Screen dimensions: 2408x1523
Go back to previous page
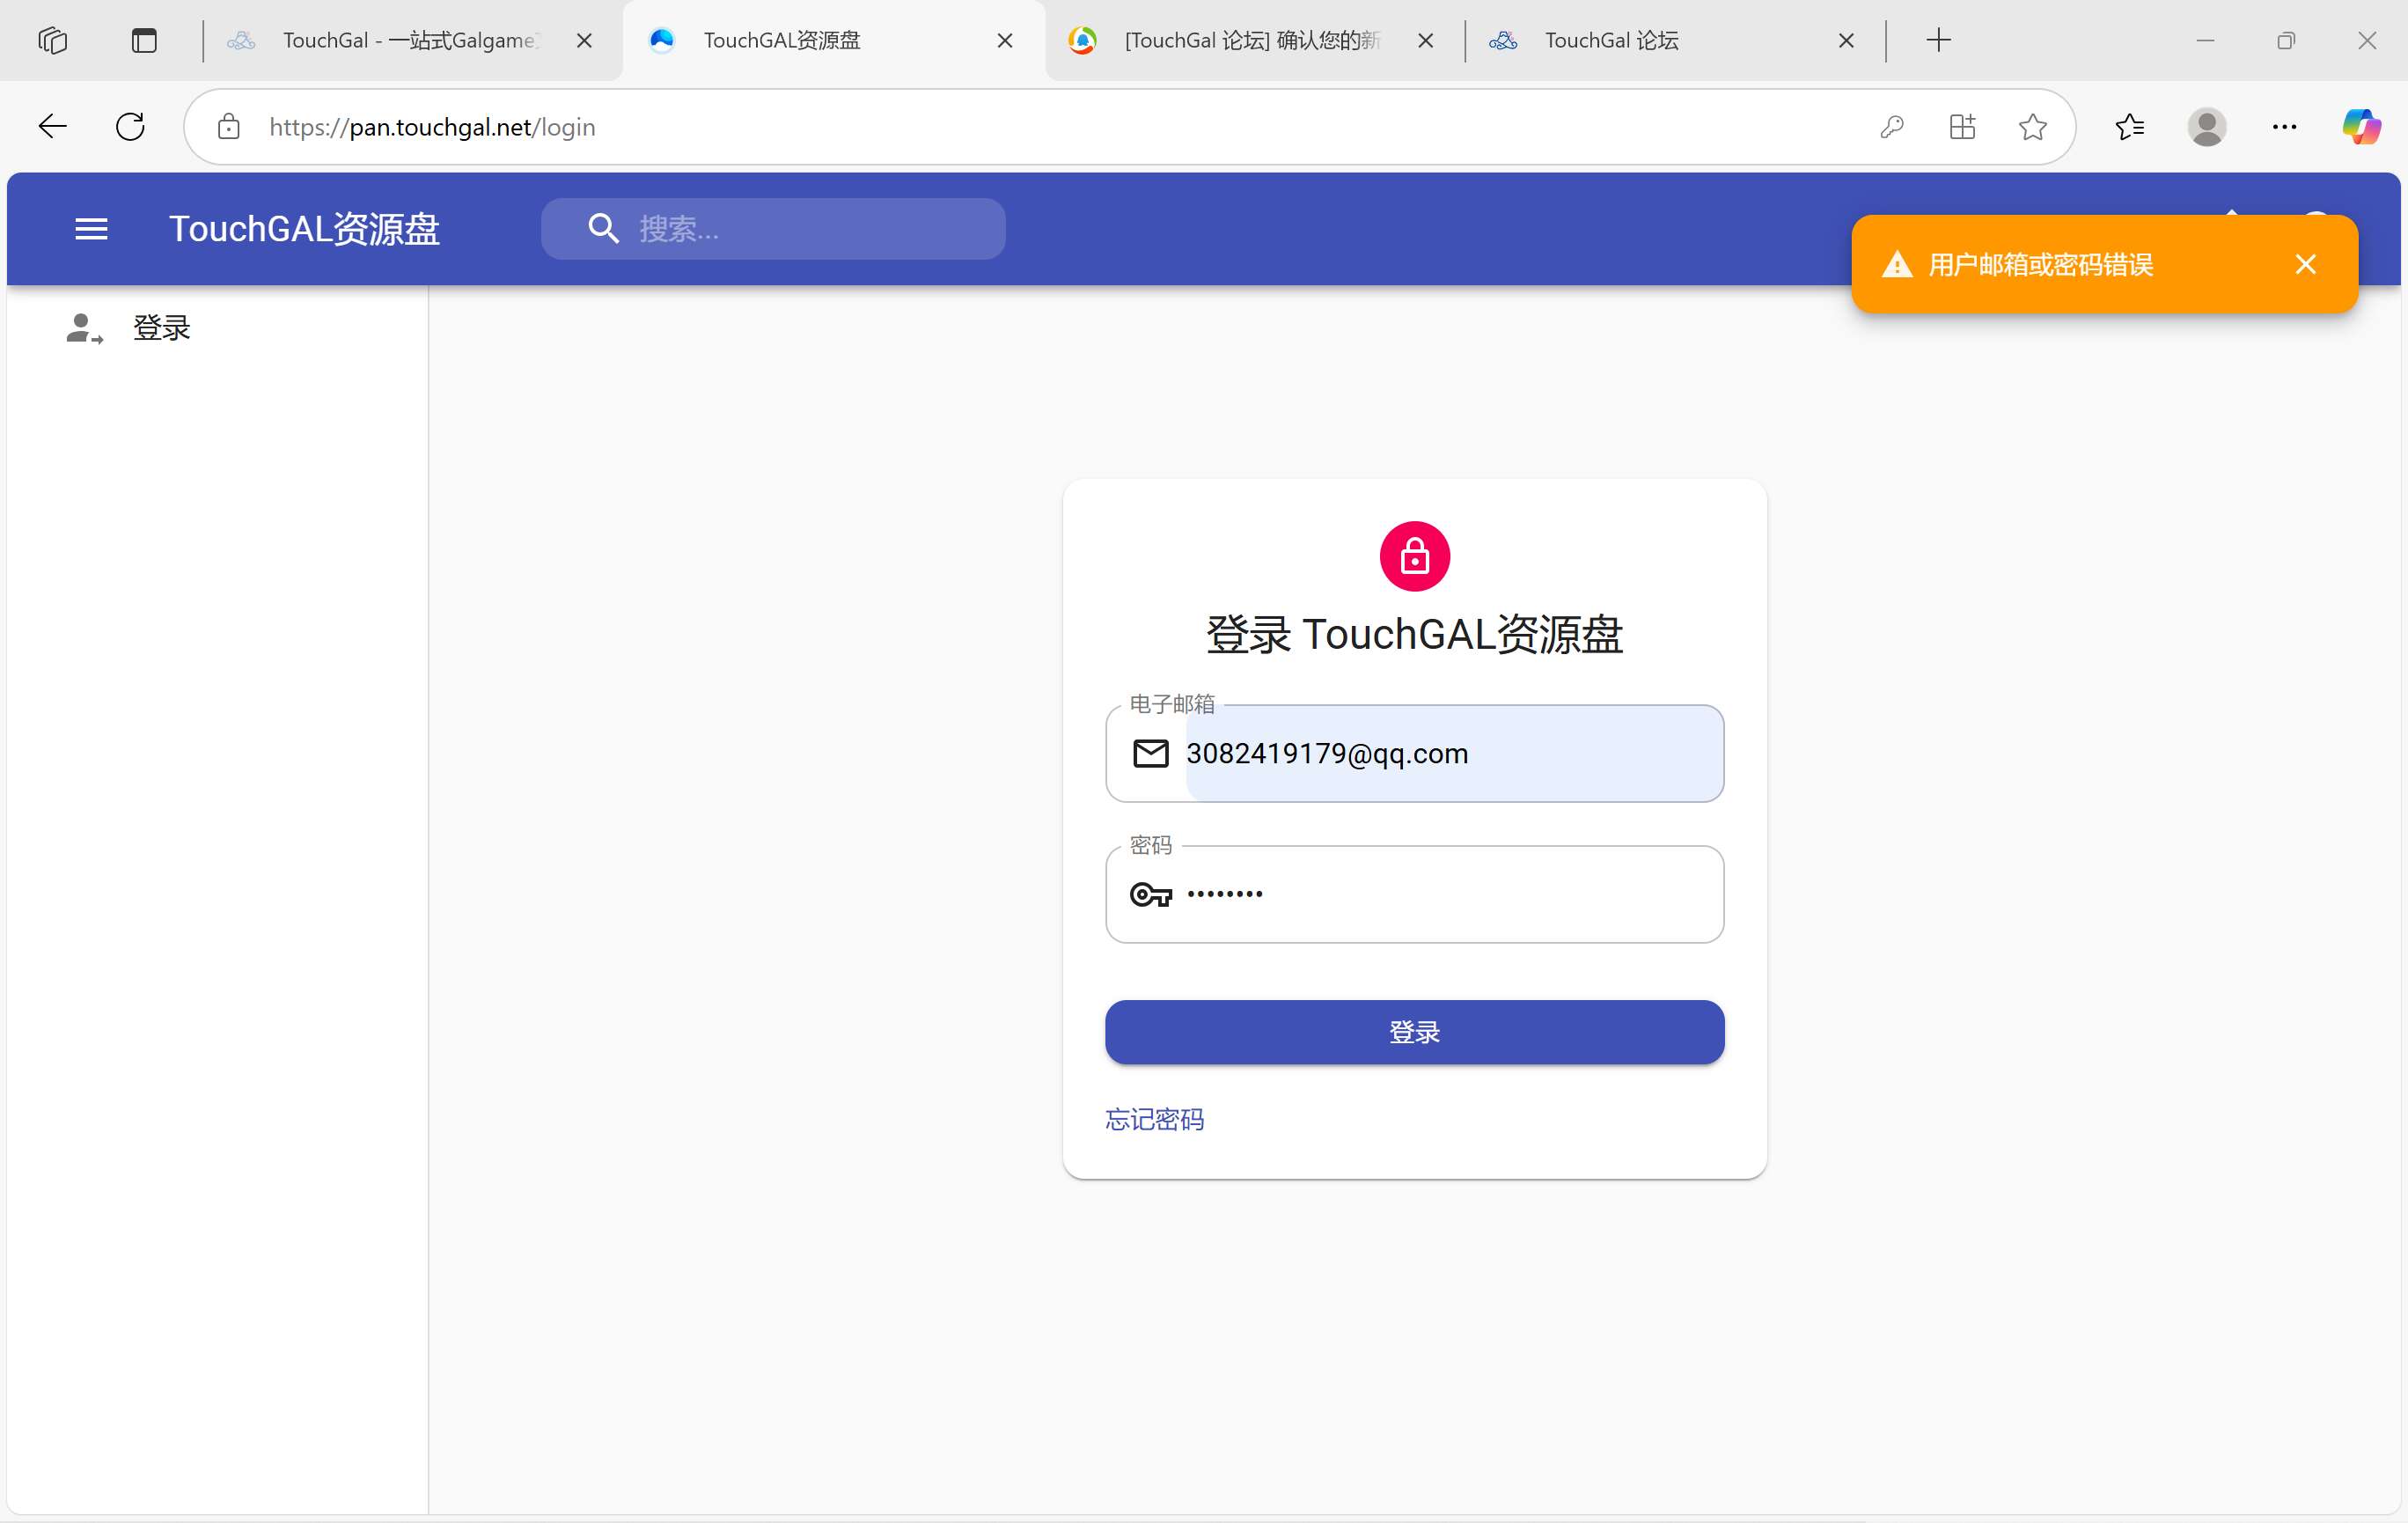[52, 127]
